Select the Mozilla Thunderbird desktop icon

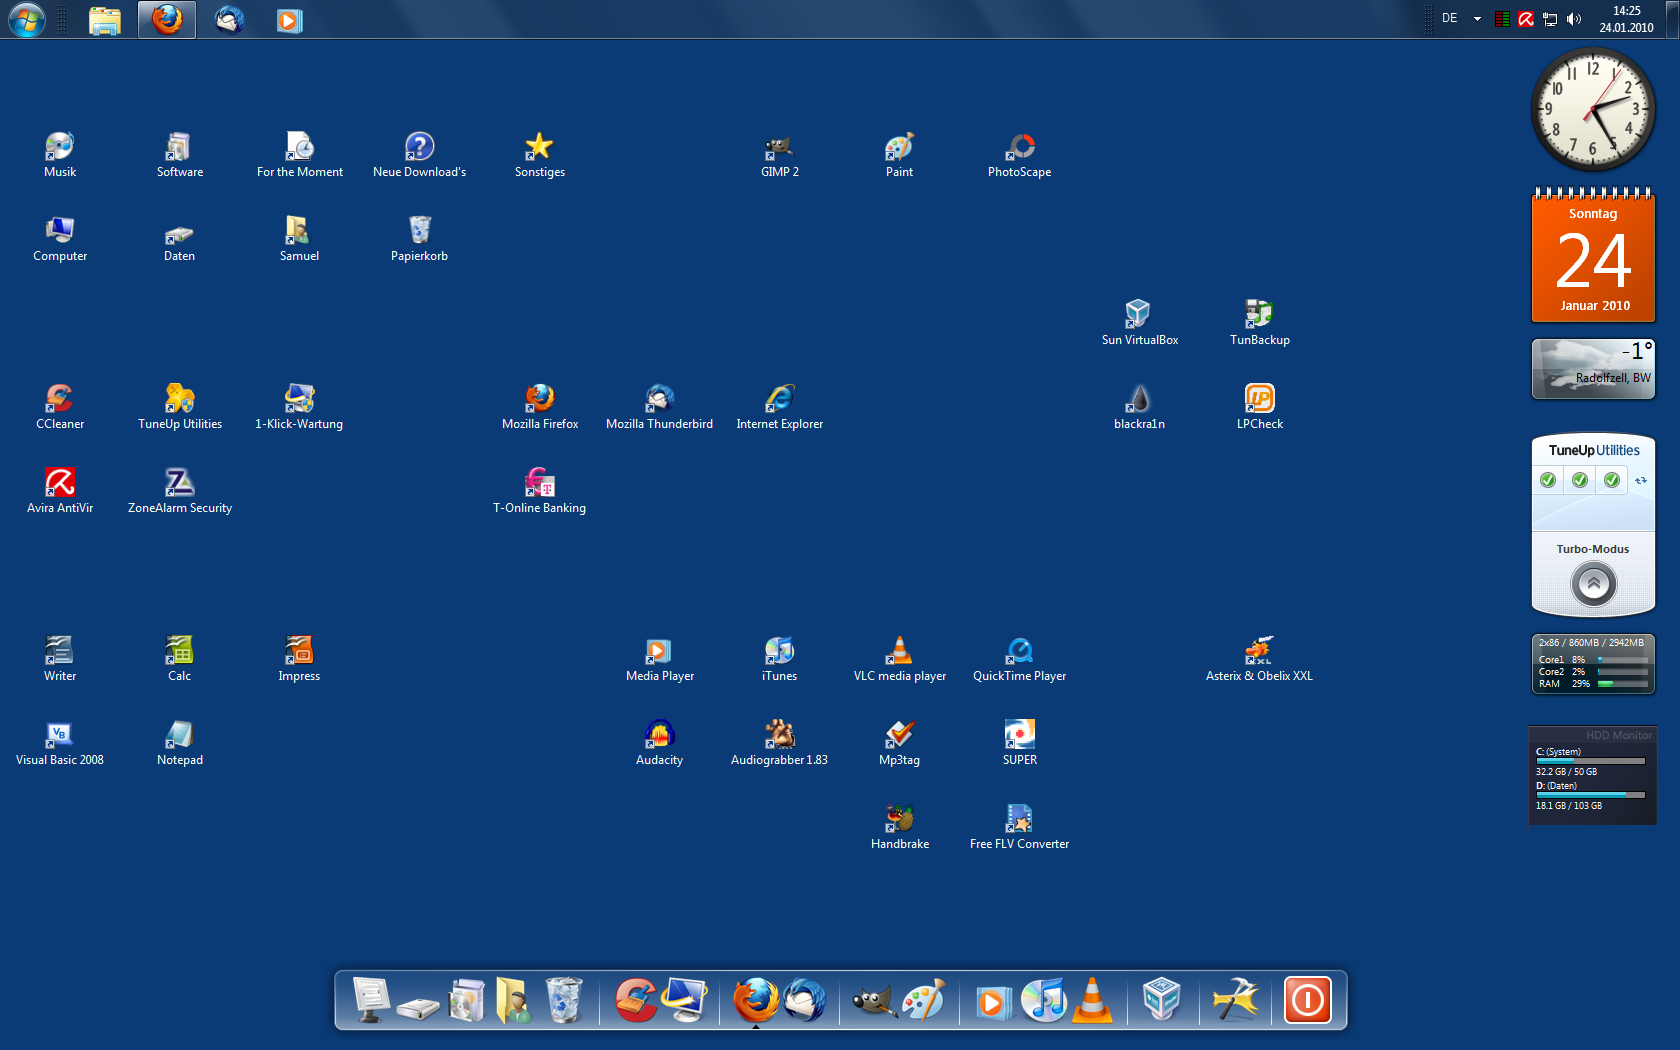(x=660, y=407)
